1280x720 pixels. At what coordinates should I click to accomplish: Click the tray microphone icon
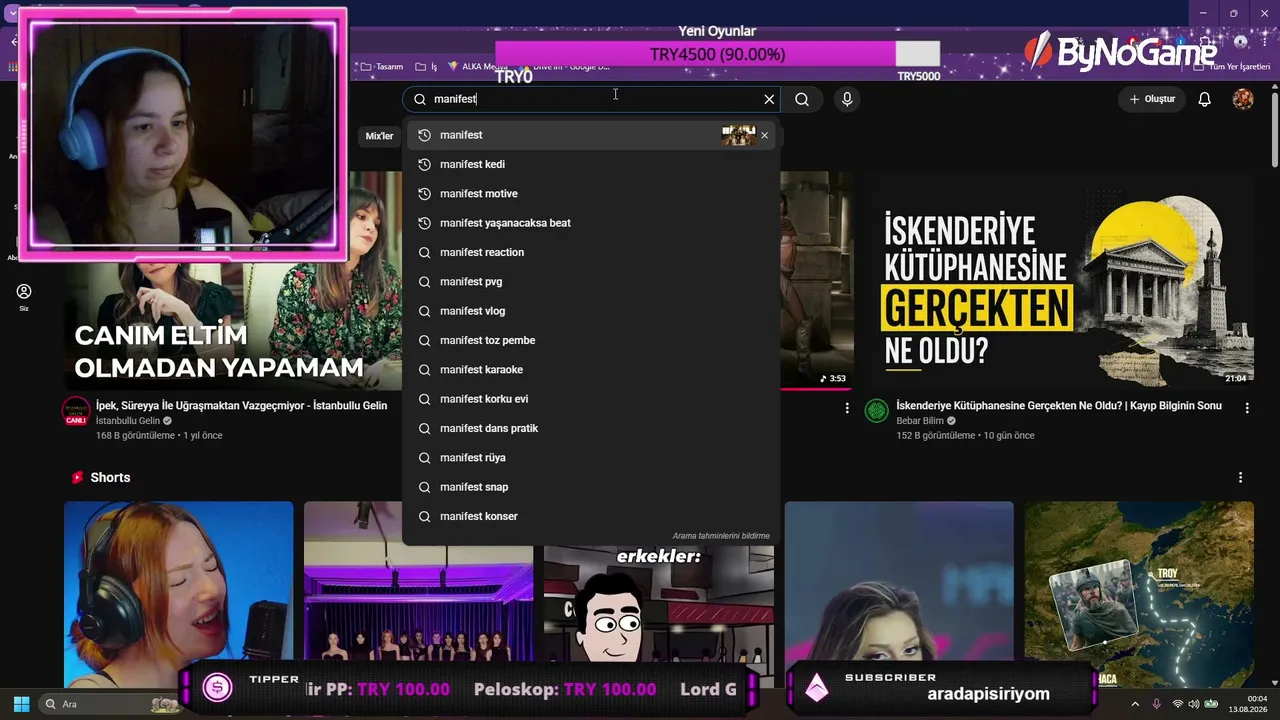pos(1156,704)
